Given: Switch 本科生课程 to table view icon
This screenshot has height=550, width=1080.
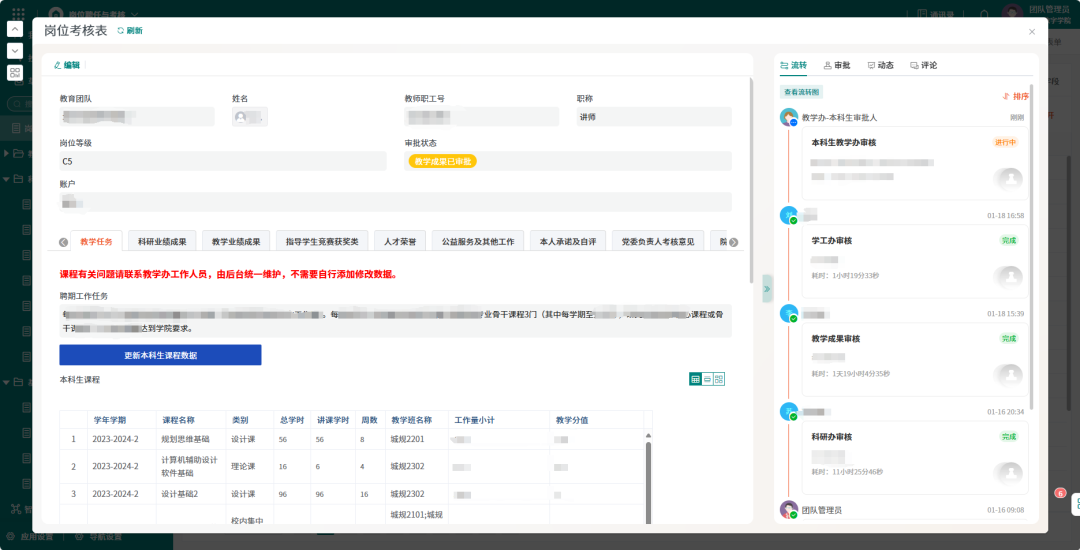Looking at the screenshot, I should [x=696, y=379].
